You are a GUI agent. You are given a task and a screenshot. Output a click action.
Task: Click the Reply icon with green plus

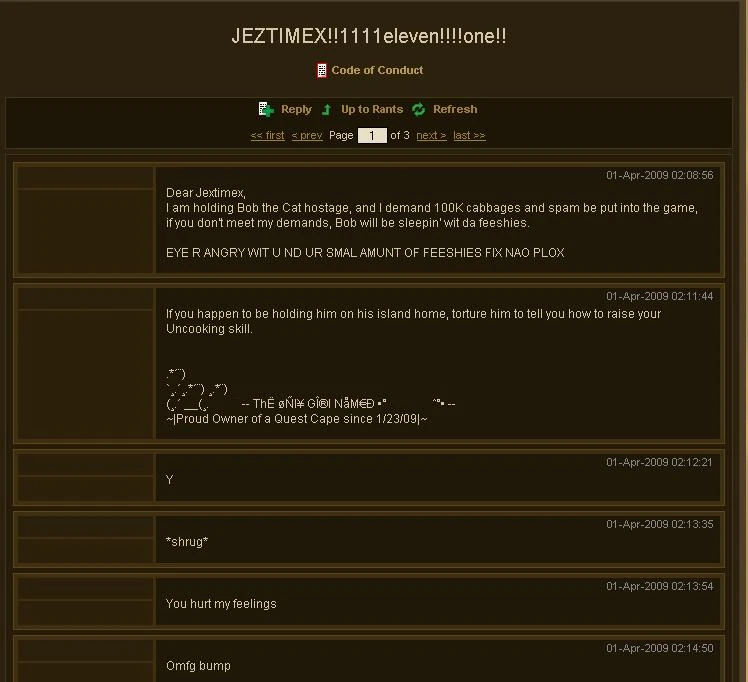point(266,109)
